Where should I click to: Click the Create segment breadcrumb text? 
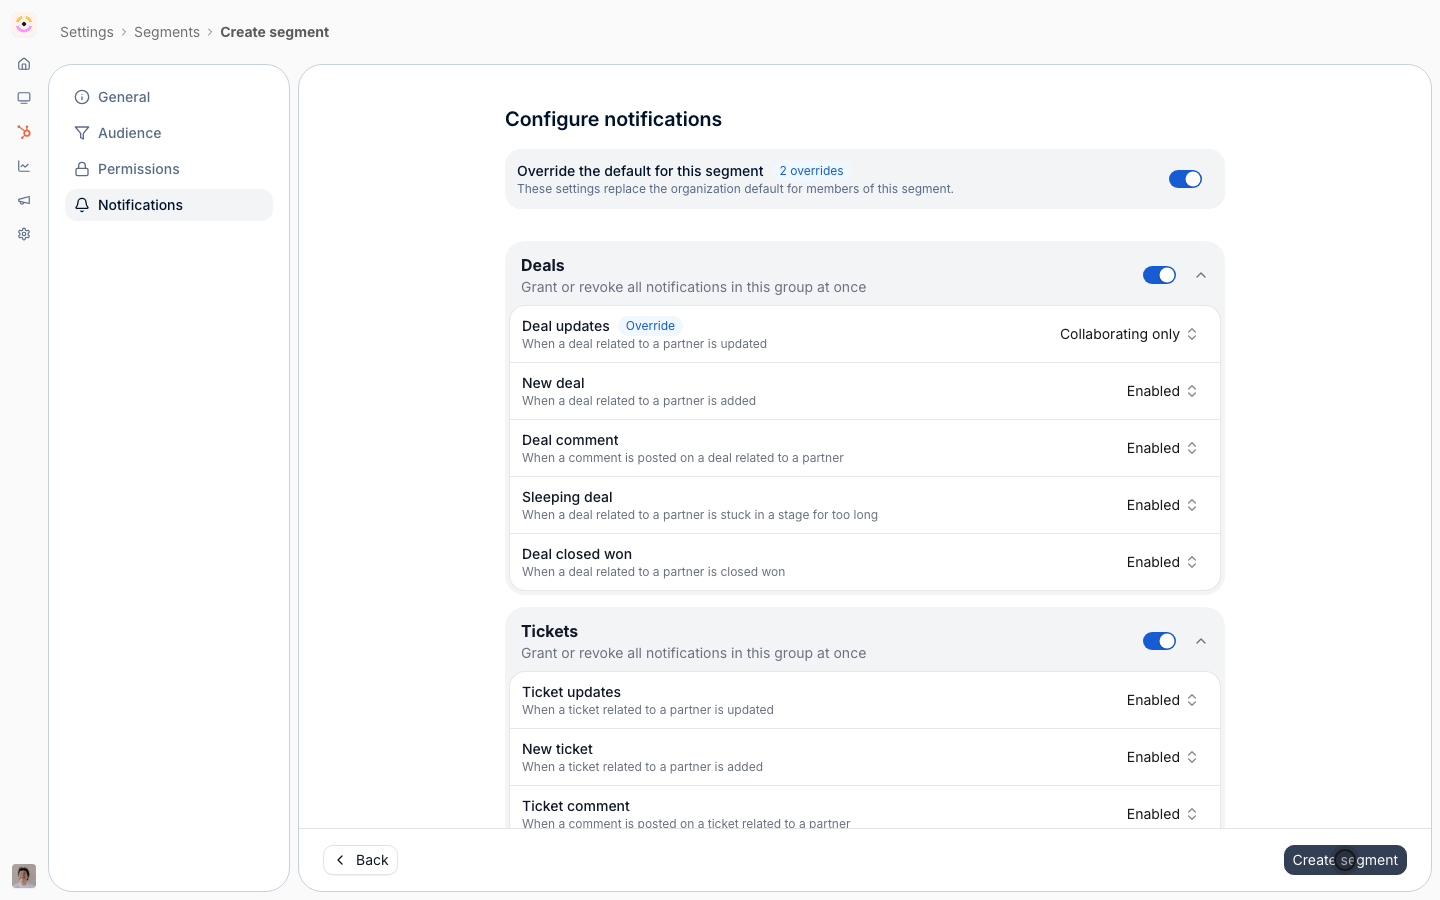[274, 32]
